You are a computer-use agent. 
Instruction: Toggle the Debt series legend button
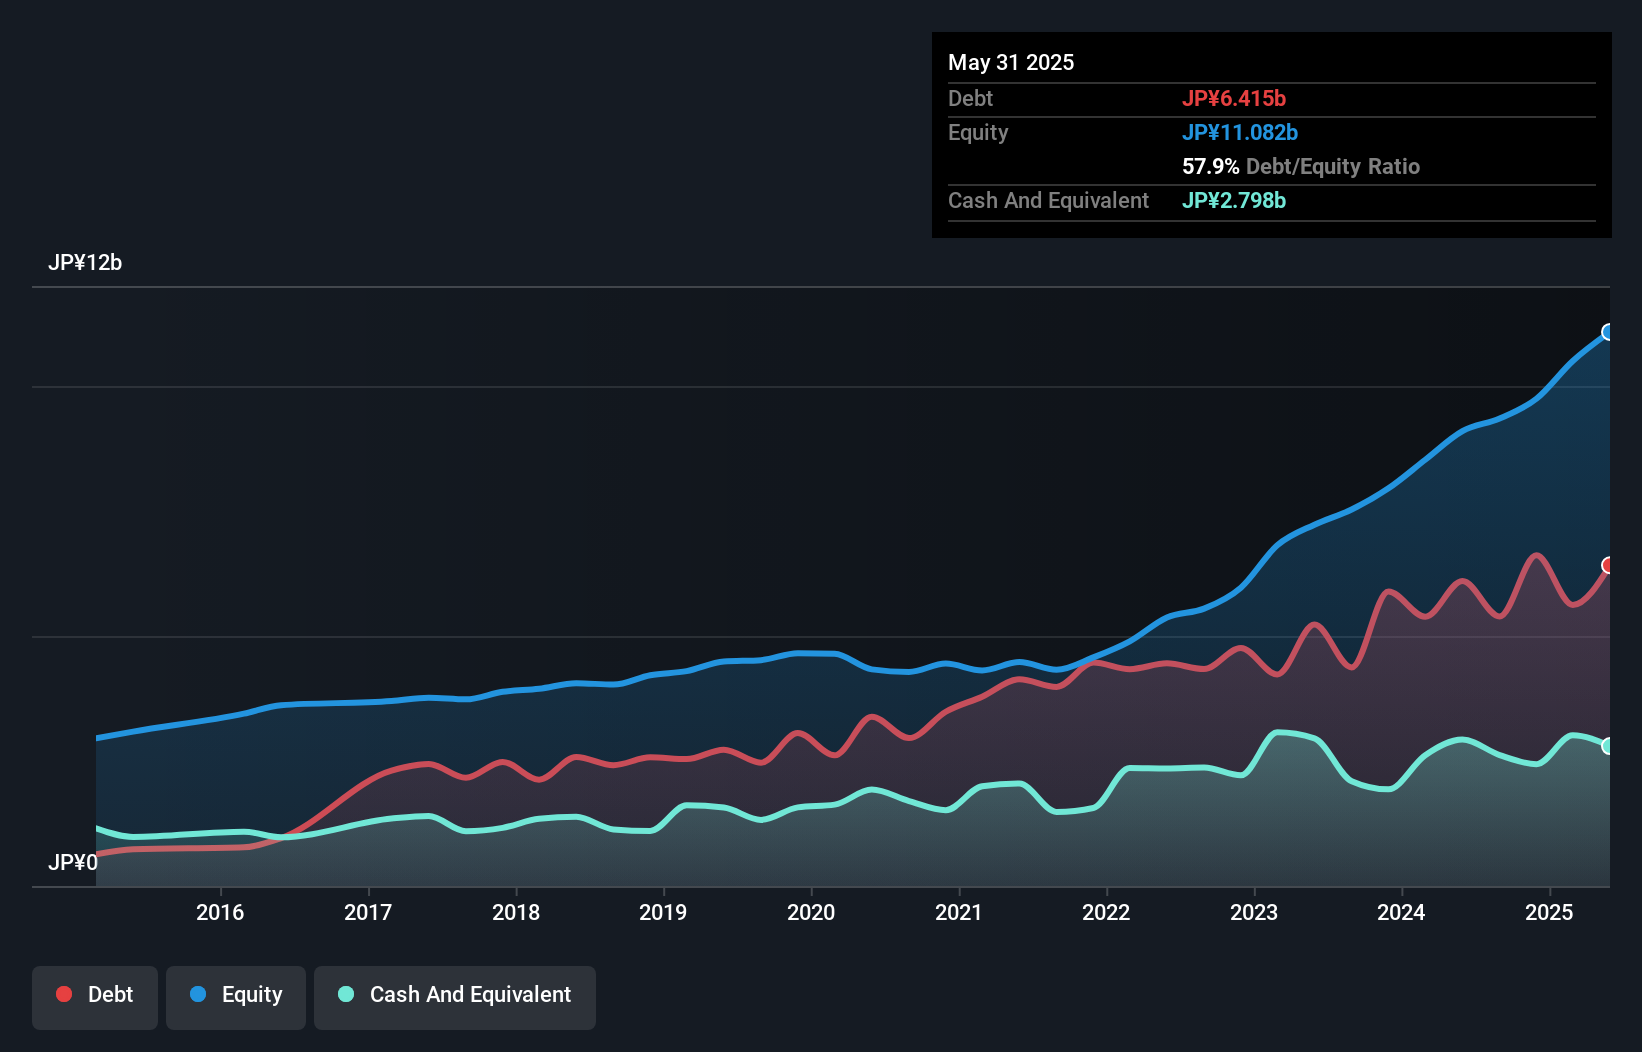pyautogui.click(x=95, y=995)
